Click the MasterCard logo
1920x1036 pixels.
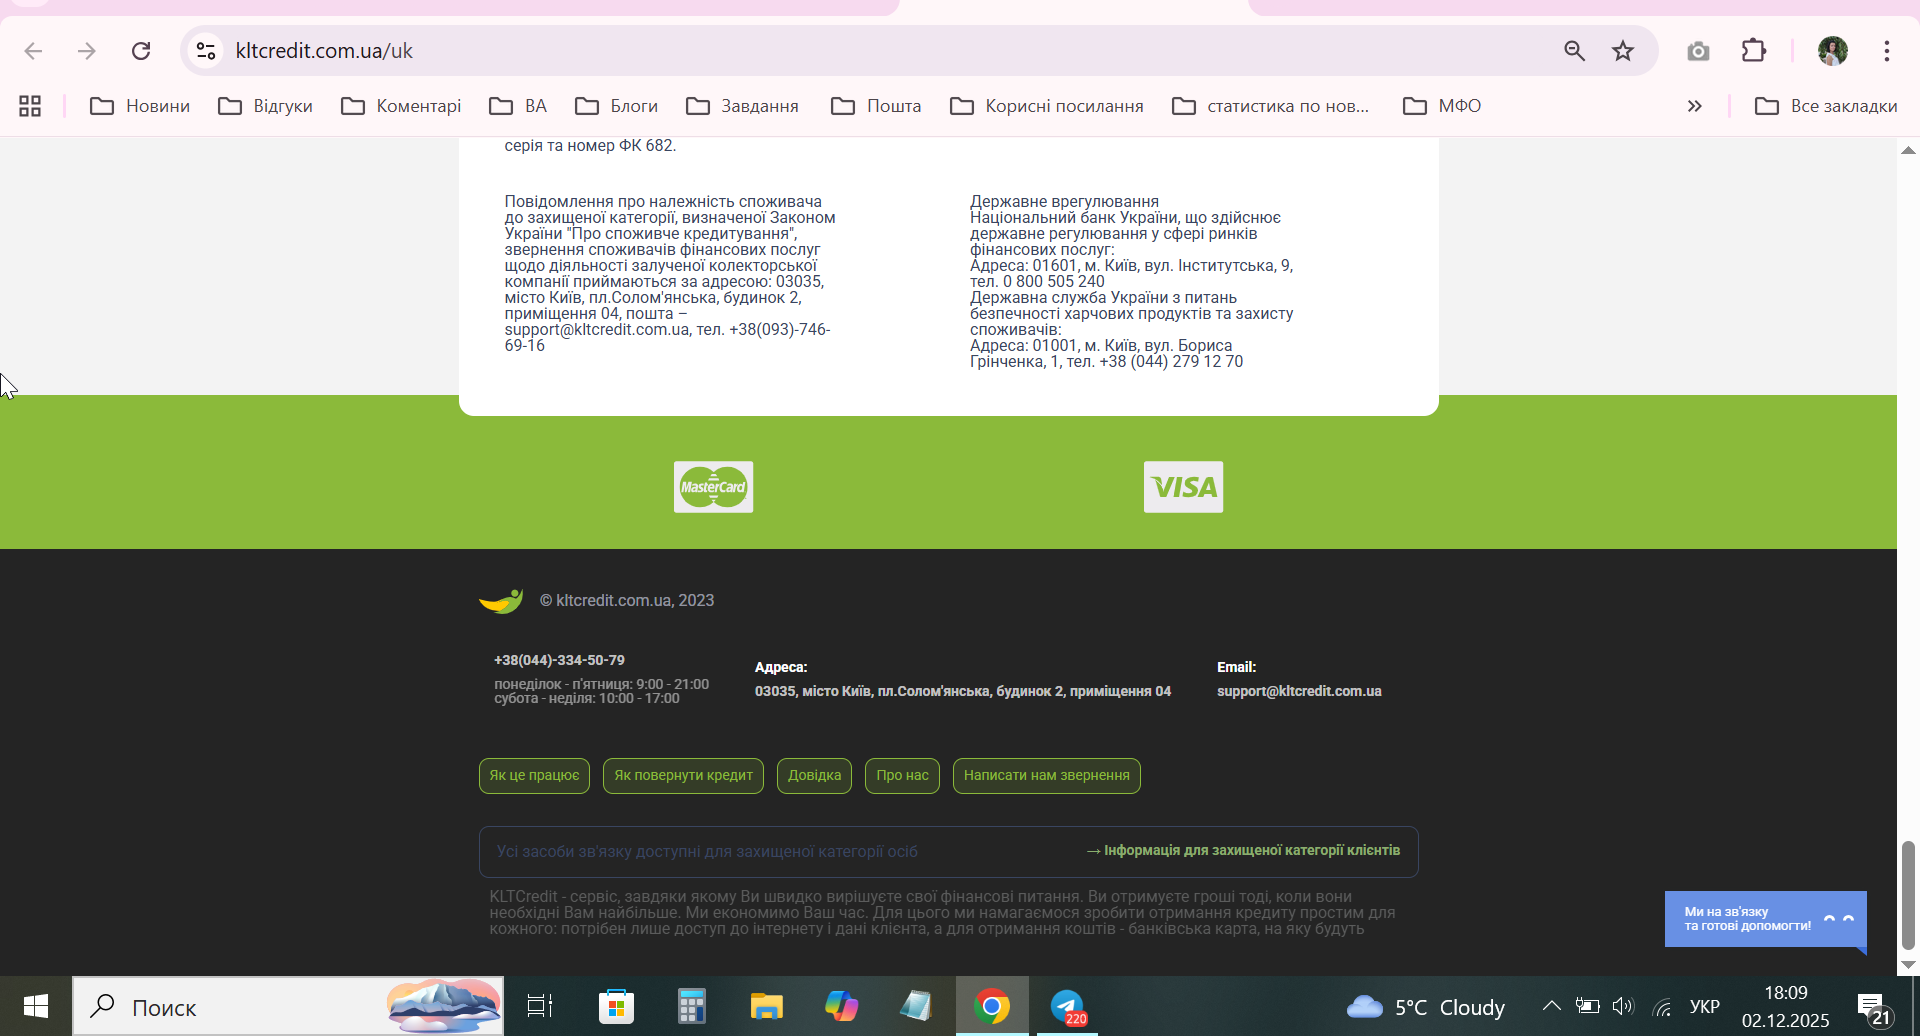[713, 487]
